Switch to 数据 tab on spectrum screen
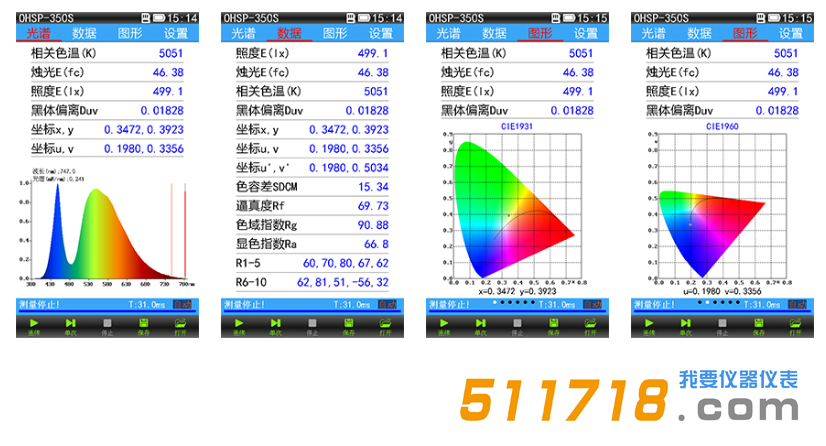 (84, 34)
